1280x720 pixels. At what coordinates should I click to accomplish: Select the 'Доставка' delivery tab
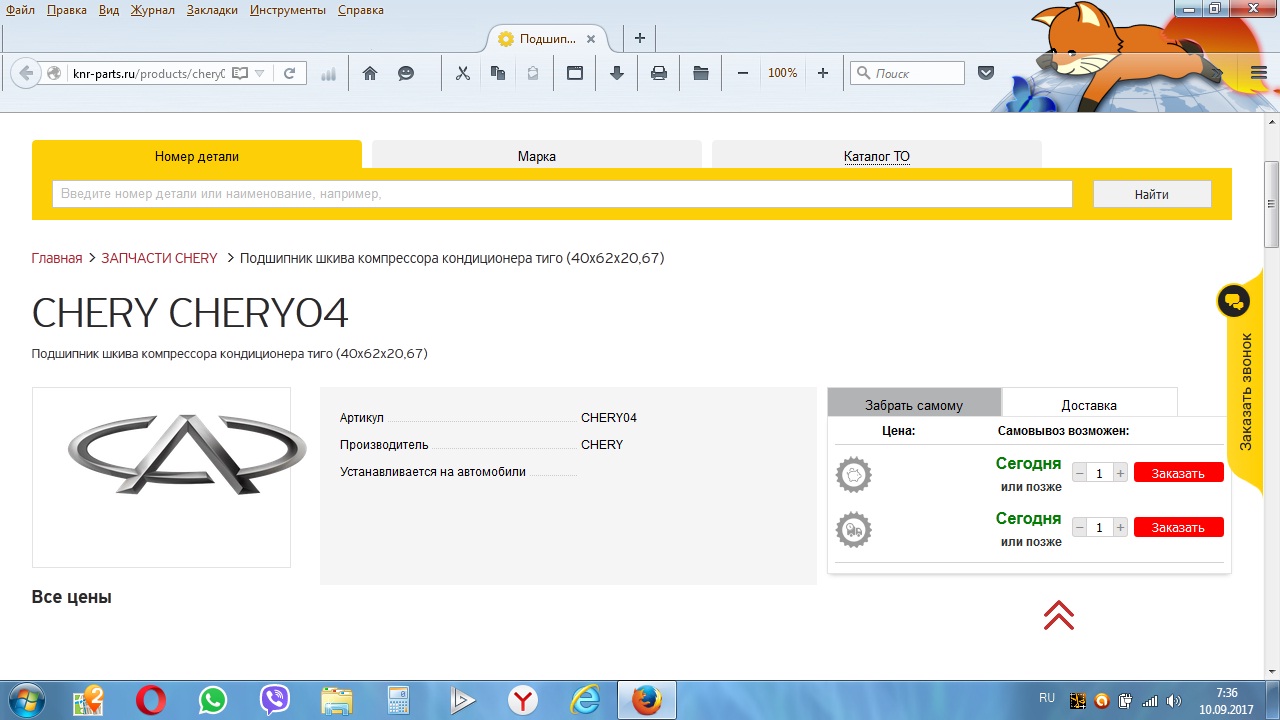[x=1089, y=404]
